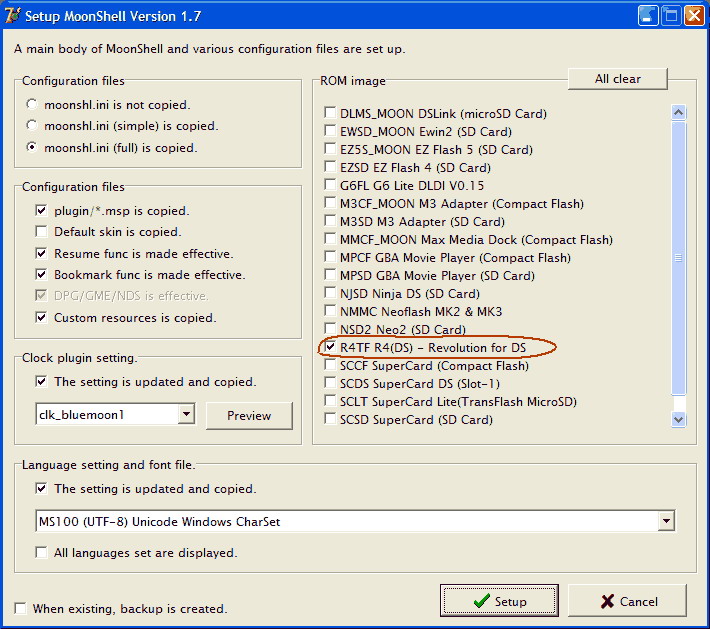Open the MS100 Unicode charset dropdown
710x629 pixels.
666,521
